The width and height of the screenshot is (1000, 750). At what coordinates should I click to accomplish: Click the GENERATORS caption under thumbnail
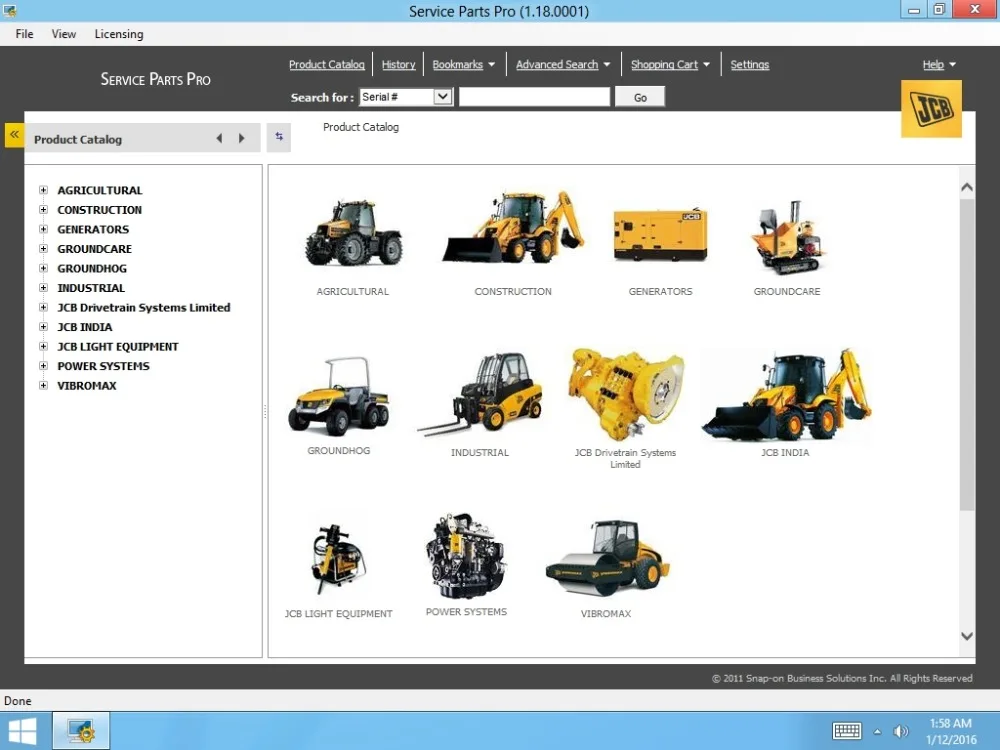tap(660, 291)
